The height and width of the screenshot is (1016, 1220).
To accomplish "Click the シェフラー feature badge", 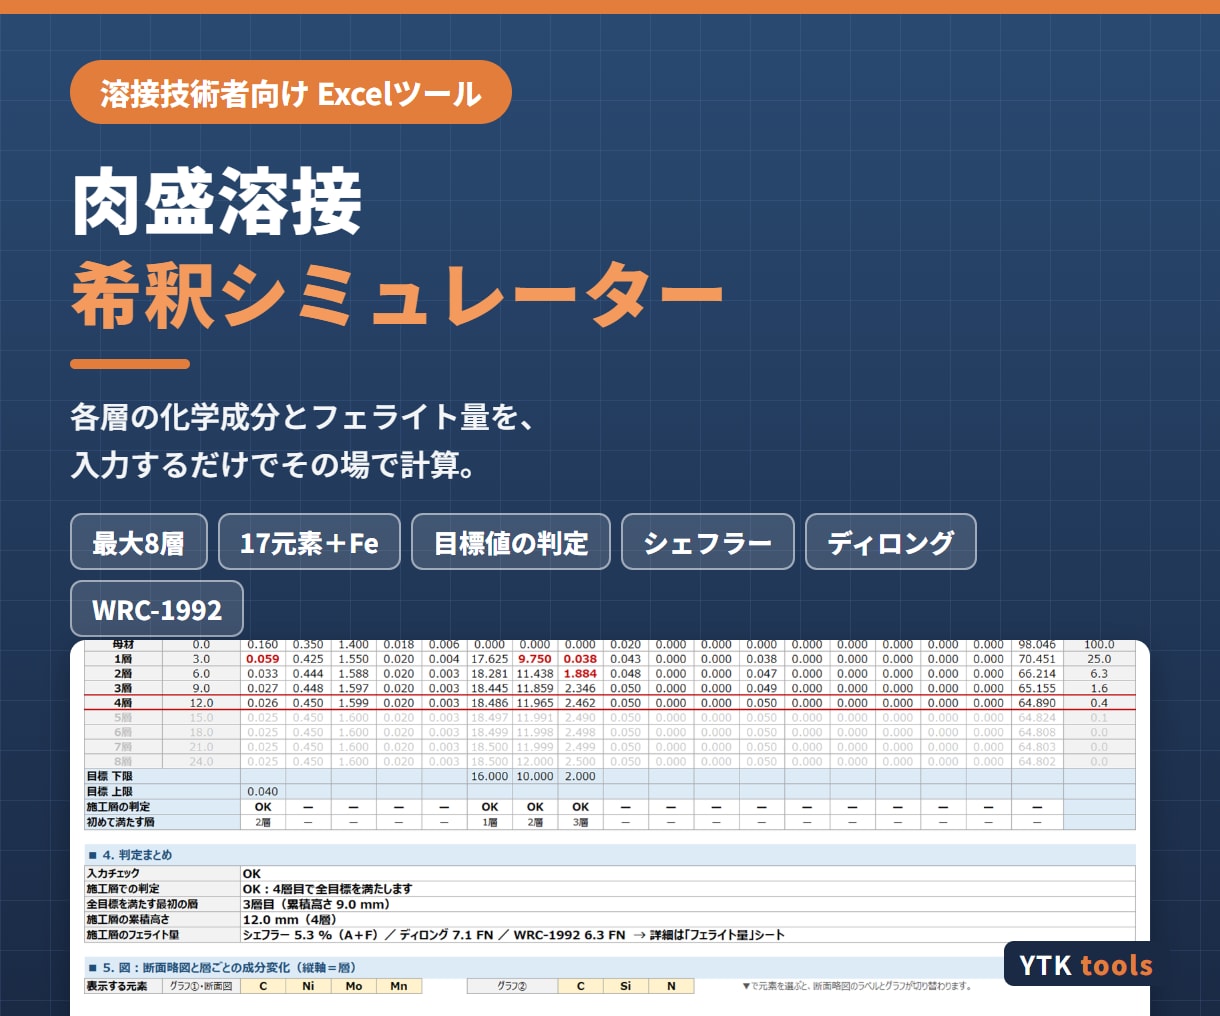I will (x=708, y=542).
